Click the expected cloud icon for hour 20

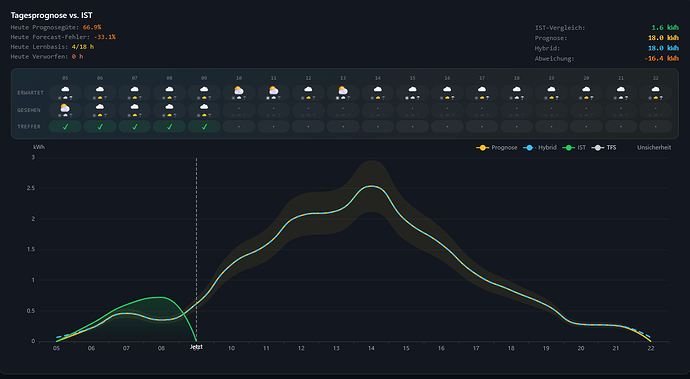tap(586, 89)
